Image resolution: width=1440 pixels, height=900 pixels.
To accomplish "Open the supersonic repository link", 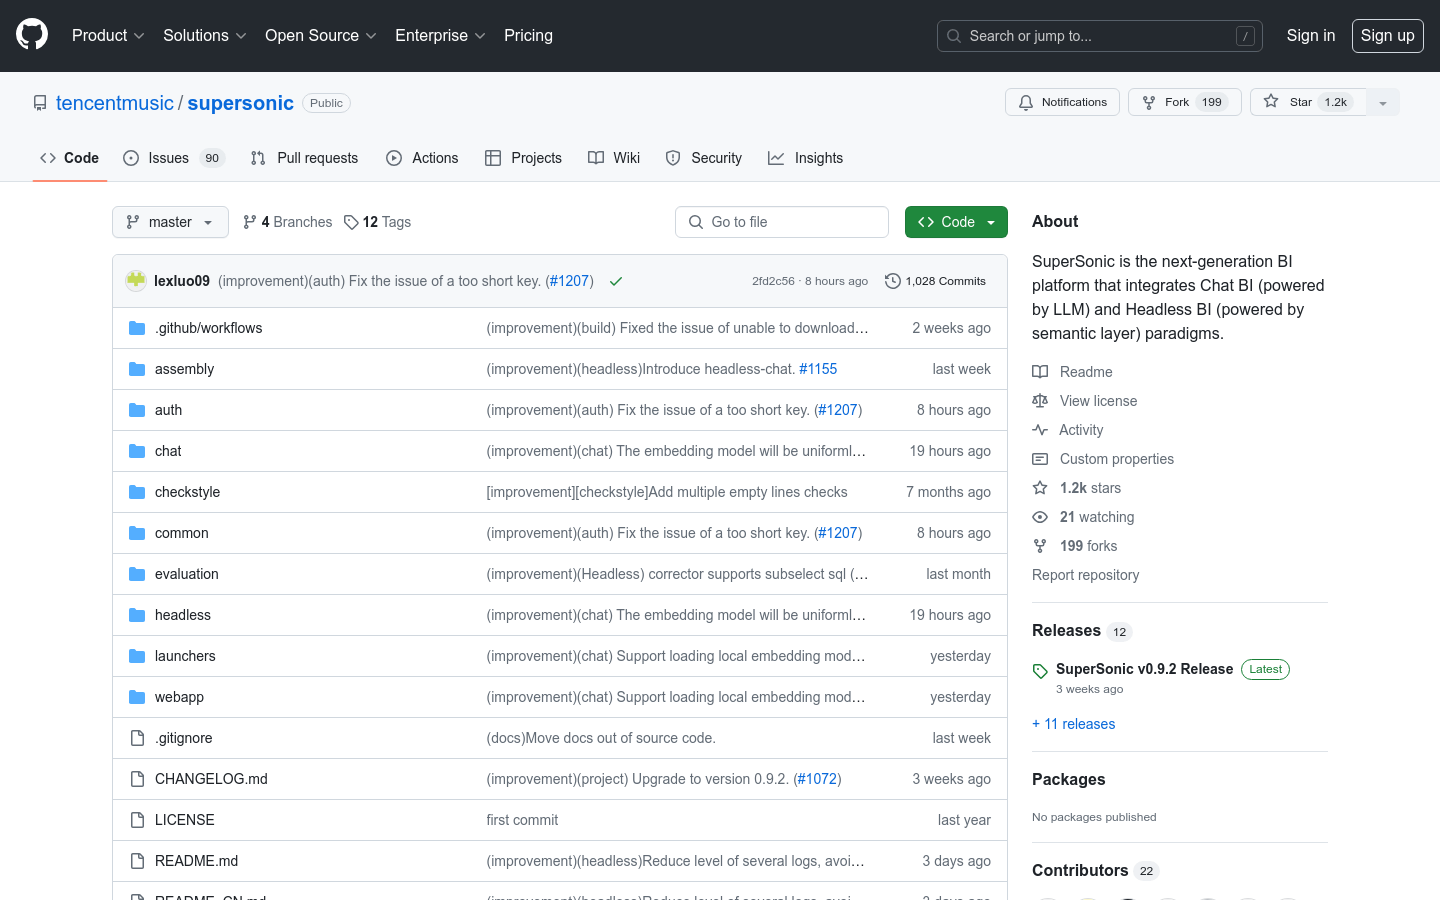I will (x=241, y=103).
